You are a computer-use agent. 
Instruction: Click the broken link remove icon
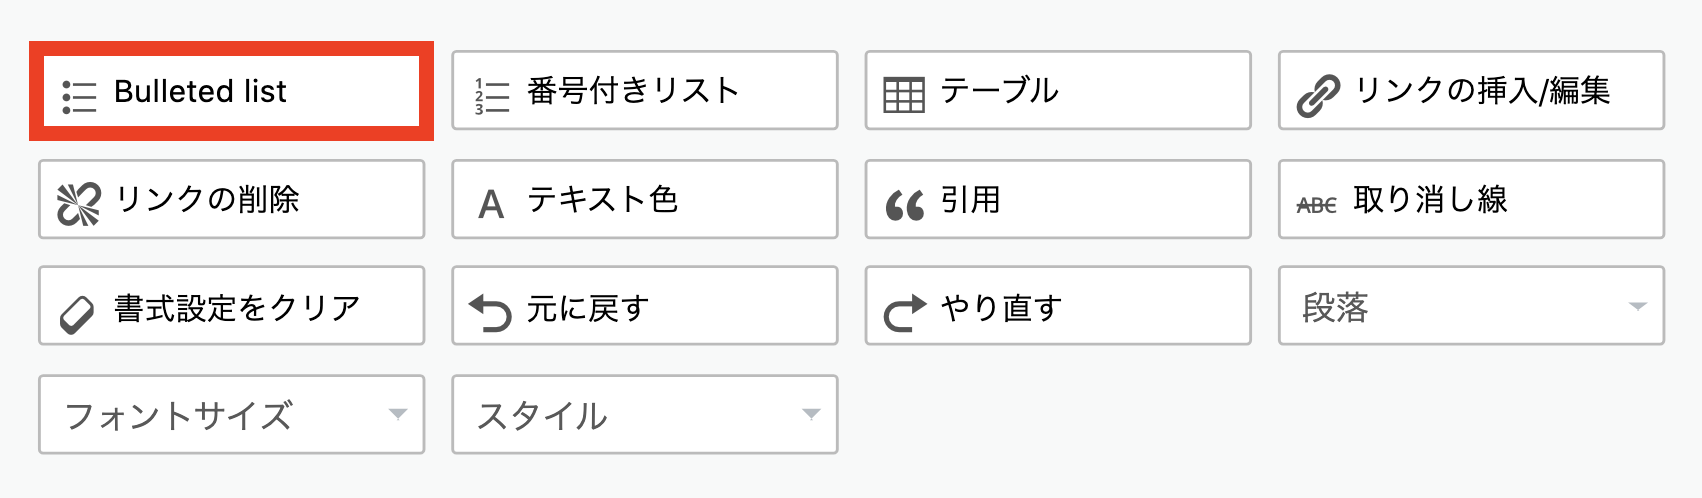(79, 204)
